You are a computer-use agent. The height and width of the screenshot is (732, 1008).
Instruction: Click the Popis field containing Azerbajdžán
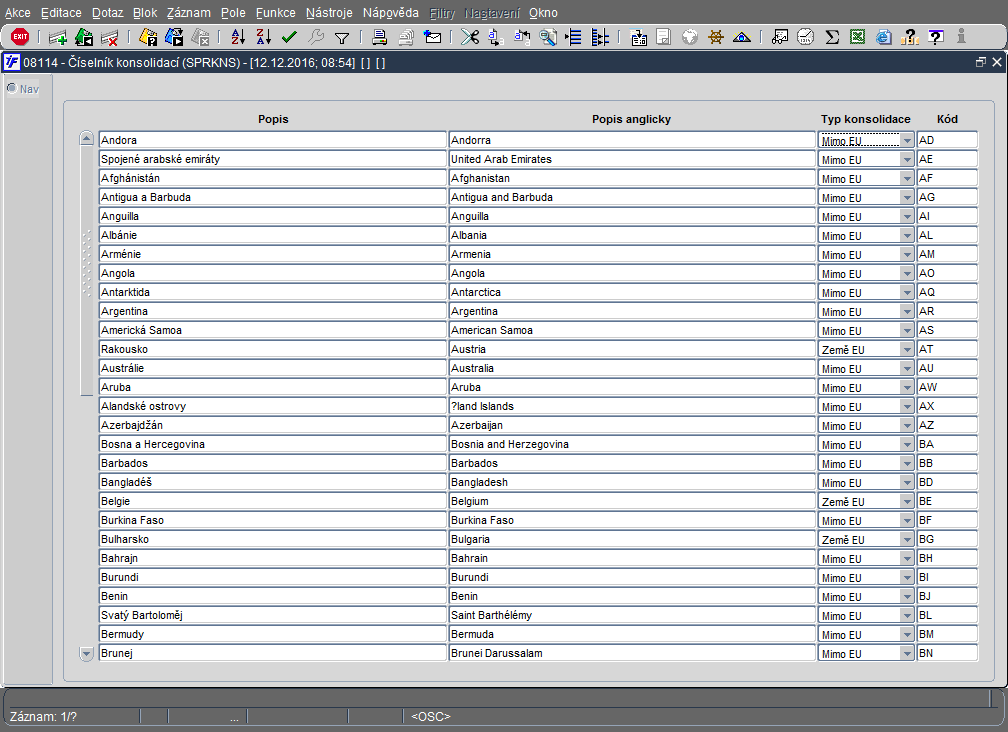[273, 425]
